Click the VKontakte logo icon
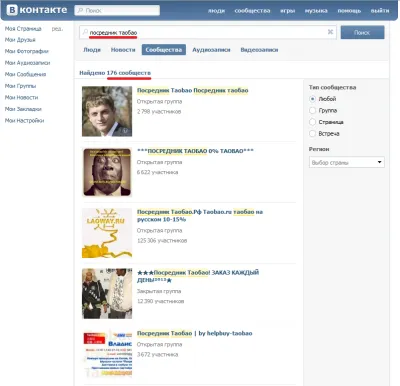The image size is (400, 386). coord(12,10)
